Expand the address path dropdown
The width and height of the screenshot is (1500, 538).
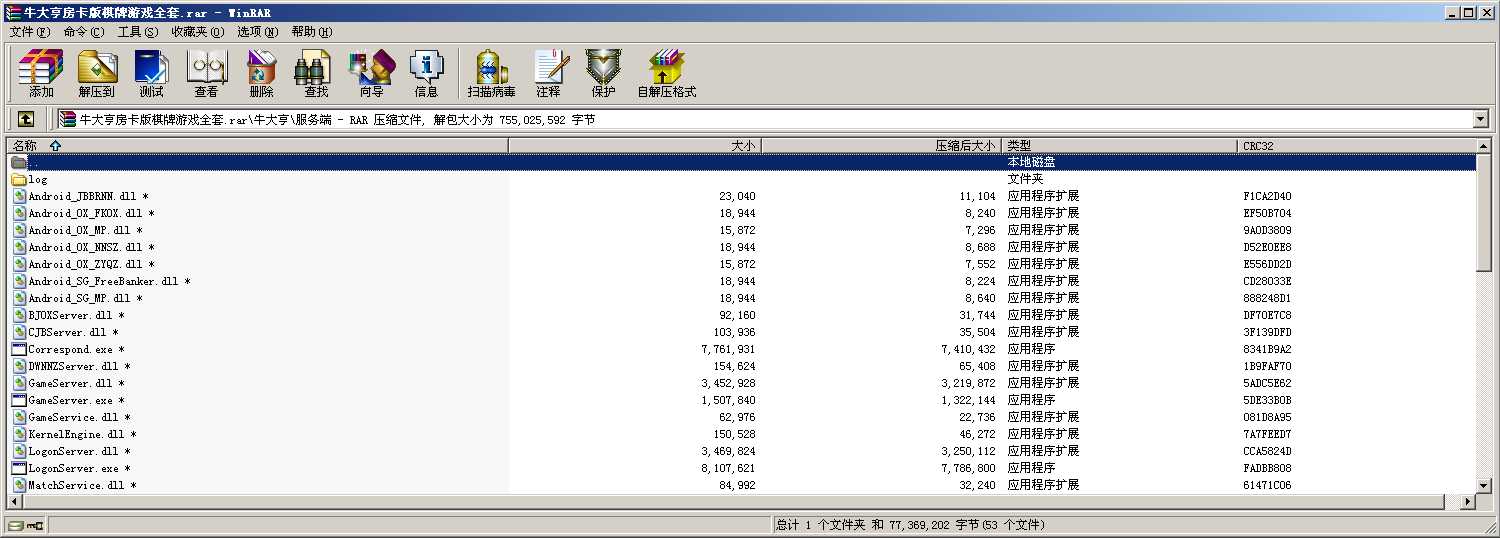coord(1481,119)
